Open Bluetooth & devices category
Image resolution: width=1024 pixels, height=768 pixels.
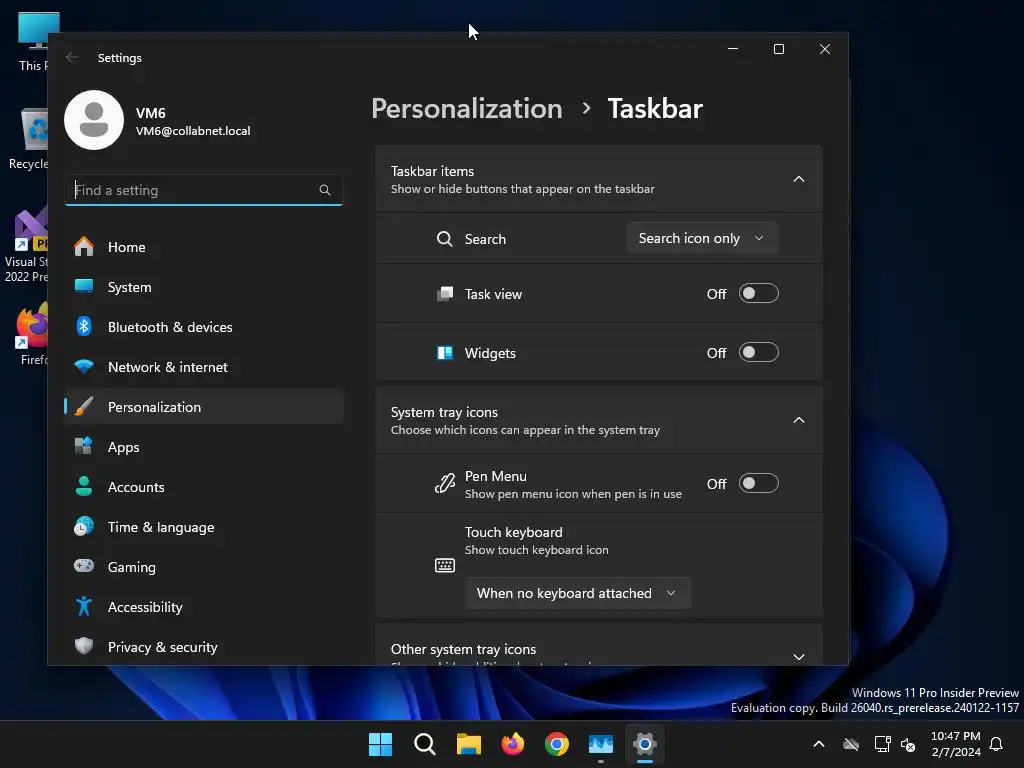(204, 327)
